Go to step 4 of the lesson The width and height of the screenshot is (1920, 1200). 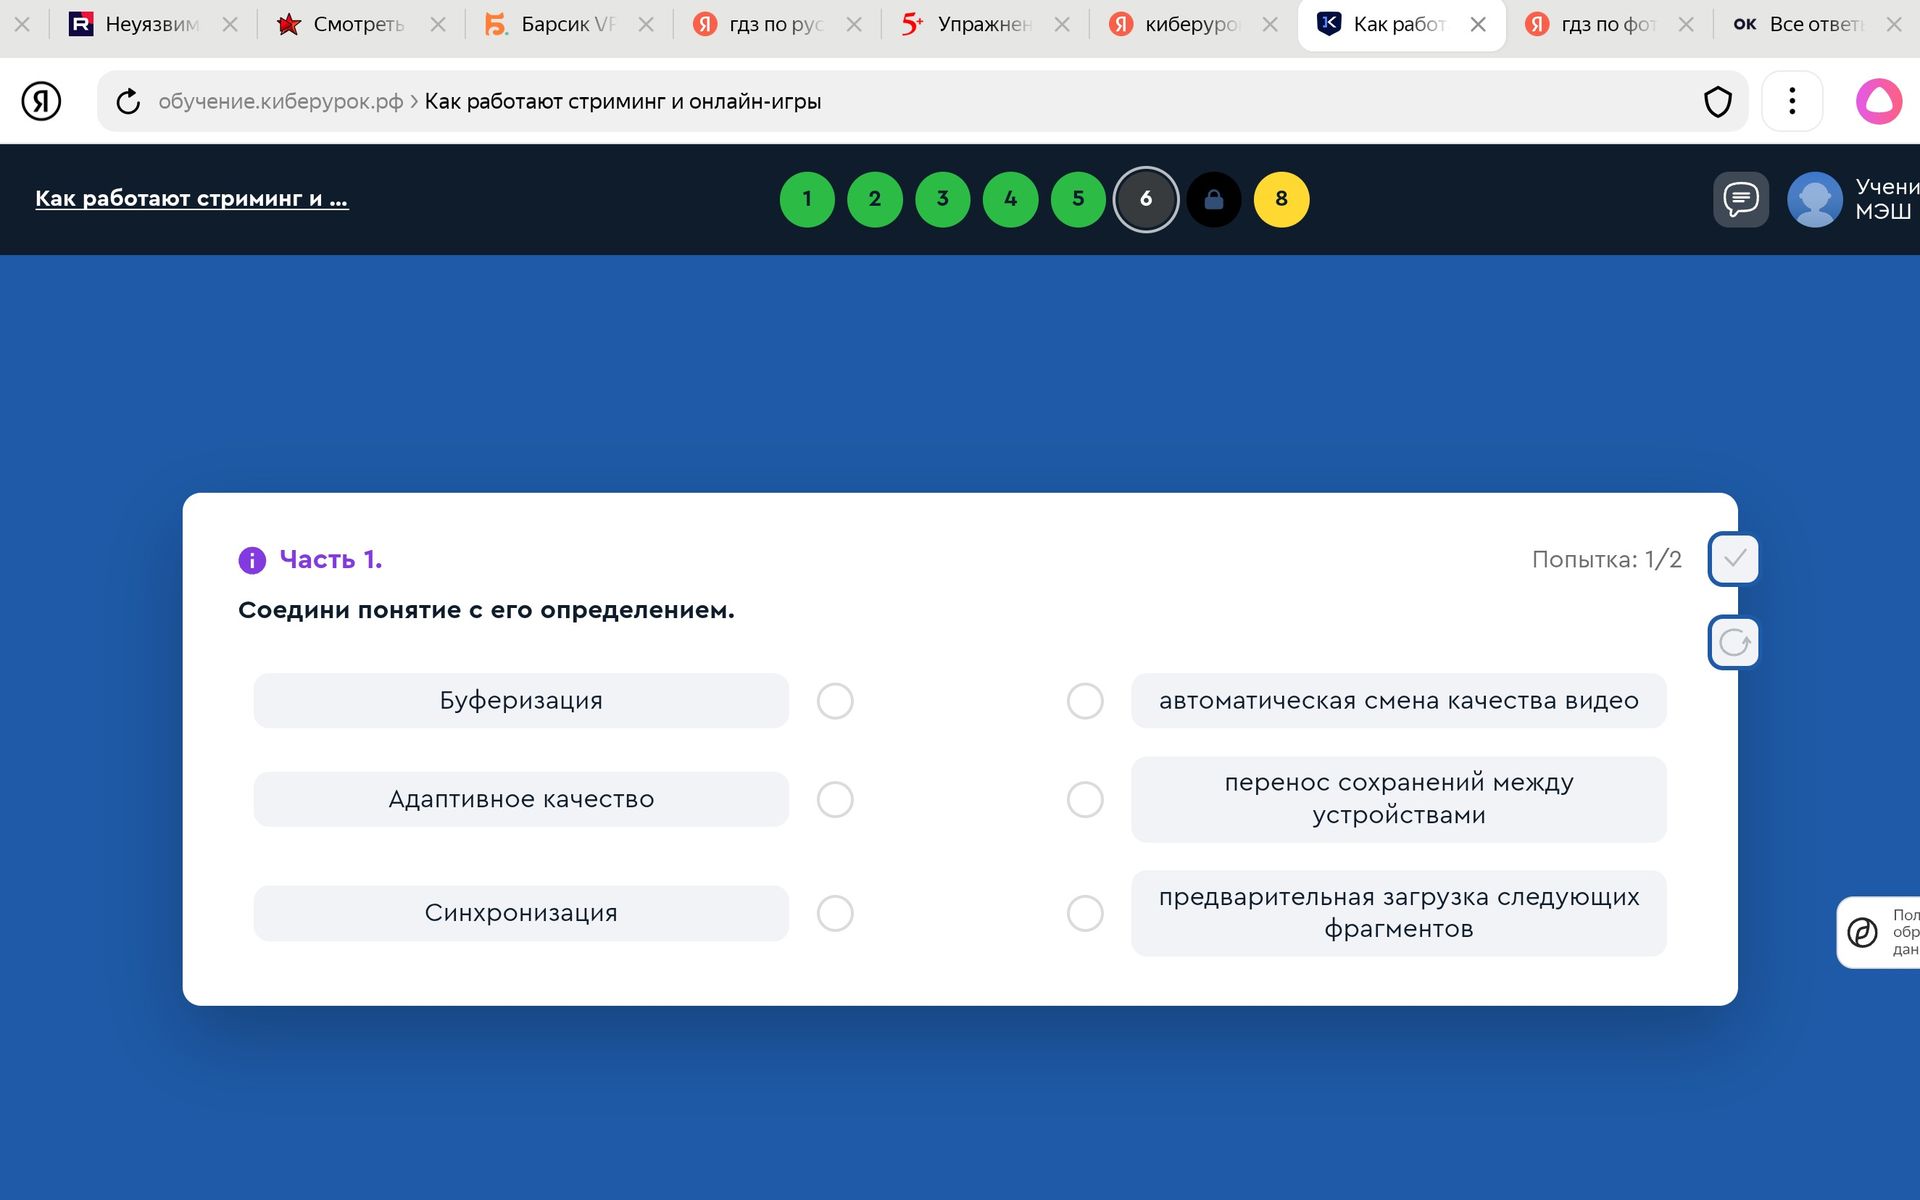point(1010,199)
